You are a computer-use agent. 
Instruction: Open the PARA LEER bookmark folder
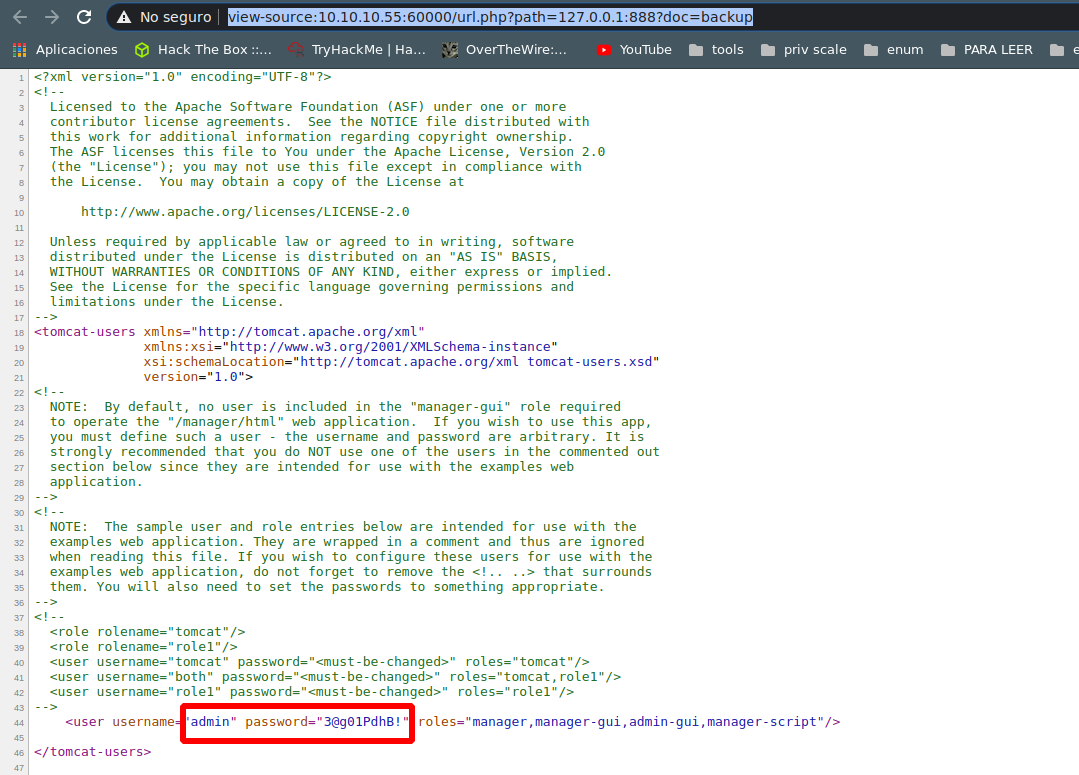coord(987,50)
